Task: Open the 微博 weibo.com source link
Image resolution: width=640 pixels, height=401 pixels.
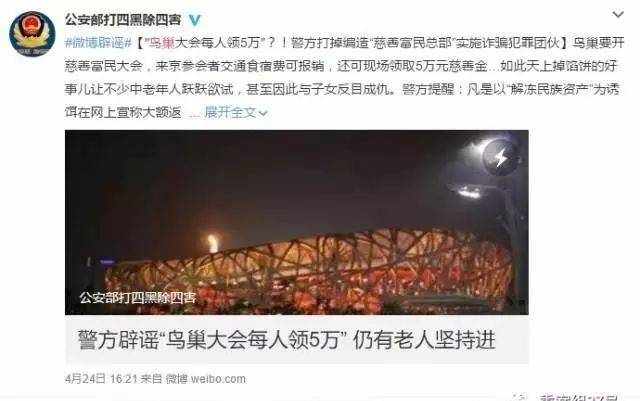Action: 205,379
